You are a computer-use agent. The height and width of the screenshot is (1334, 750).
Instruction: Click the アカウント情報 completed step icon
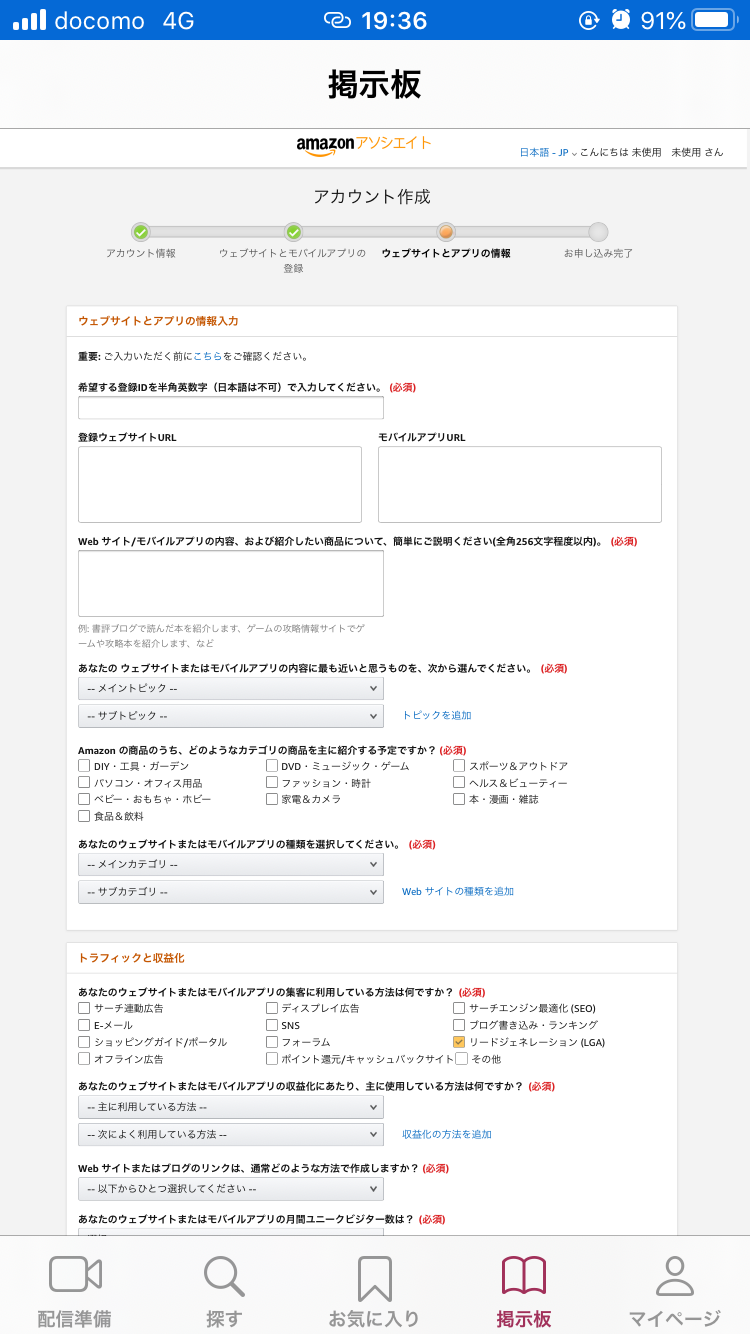141,232
